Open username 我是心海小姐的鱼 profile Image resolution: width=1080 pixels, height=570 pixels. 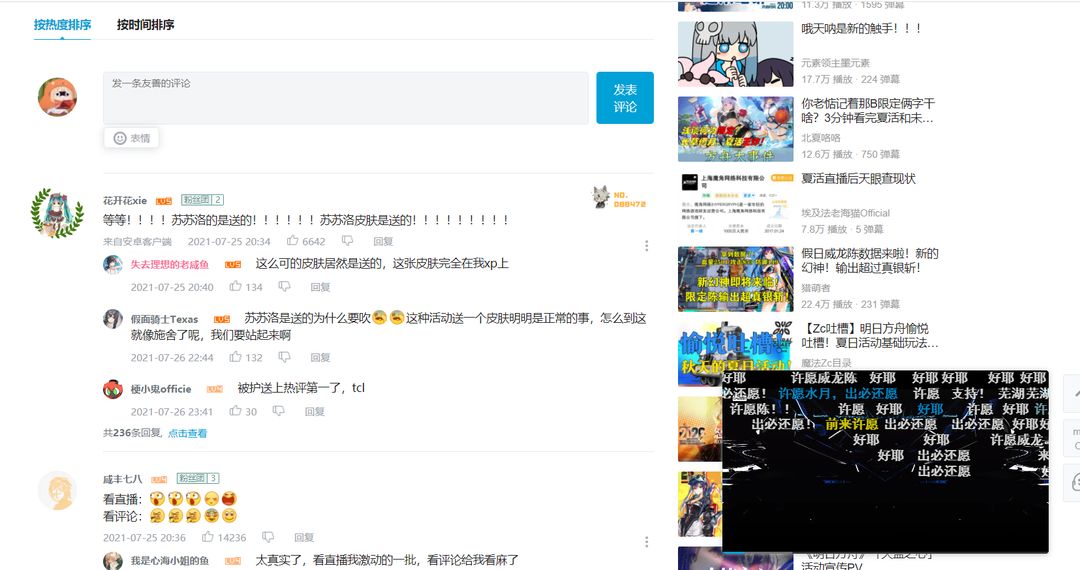[170, 560]
